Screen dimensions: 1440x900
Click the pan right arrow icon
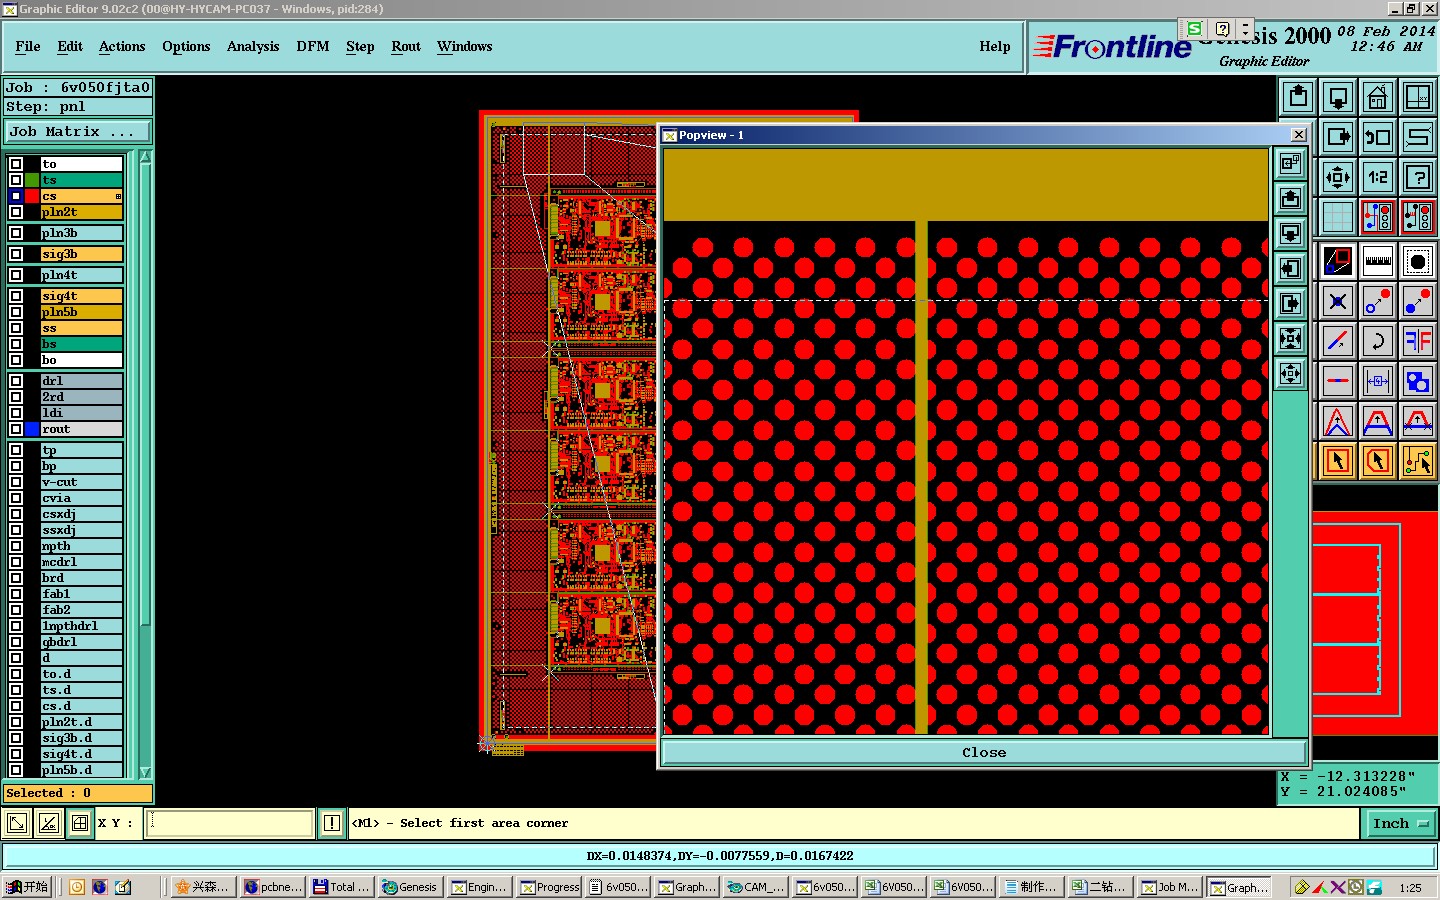[1338, 137]
